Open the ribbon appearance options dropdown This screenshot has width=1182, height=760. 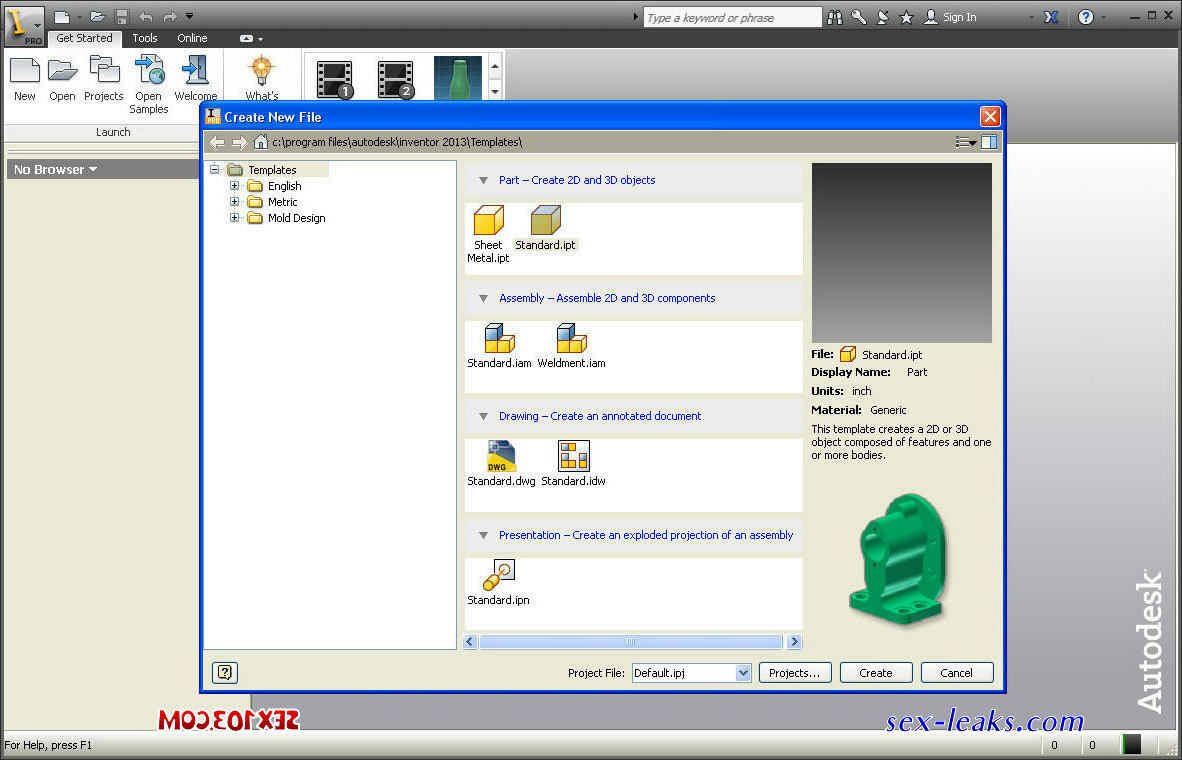251,38
